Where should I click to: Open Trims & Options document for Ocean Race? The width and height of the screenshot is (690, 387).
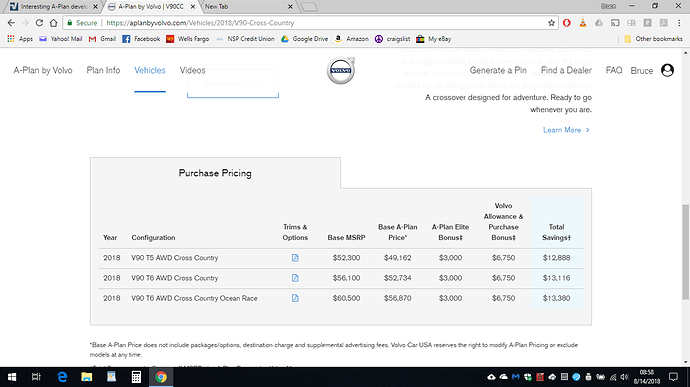295,299
